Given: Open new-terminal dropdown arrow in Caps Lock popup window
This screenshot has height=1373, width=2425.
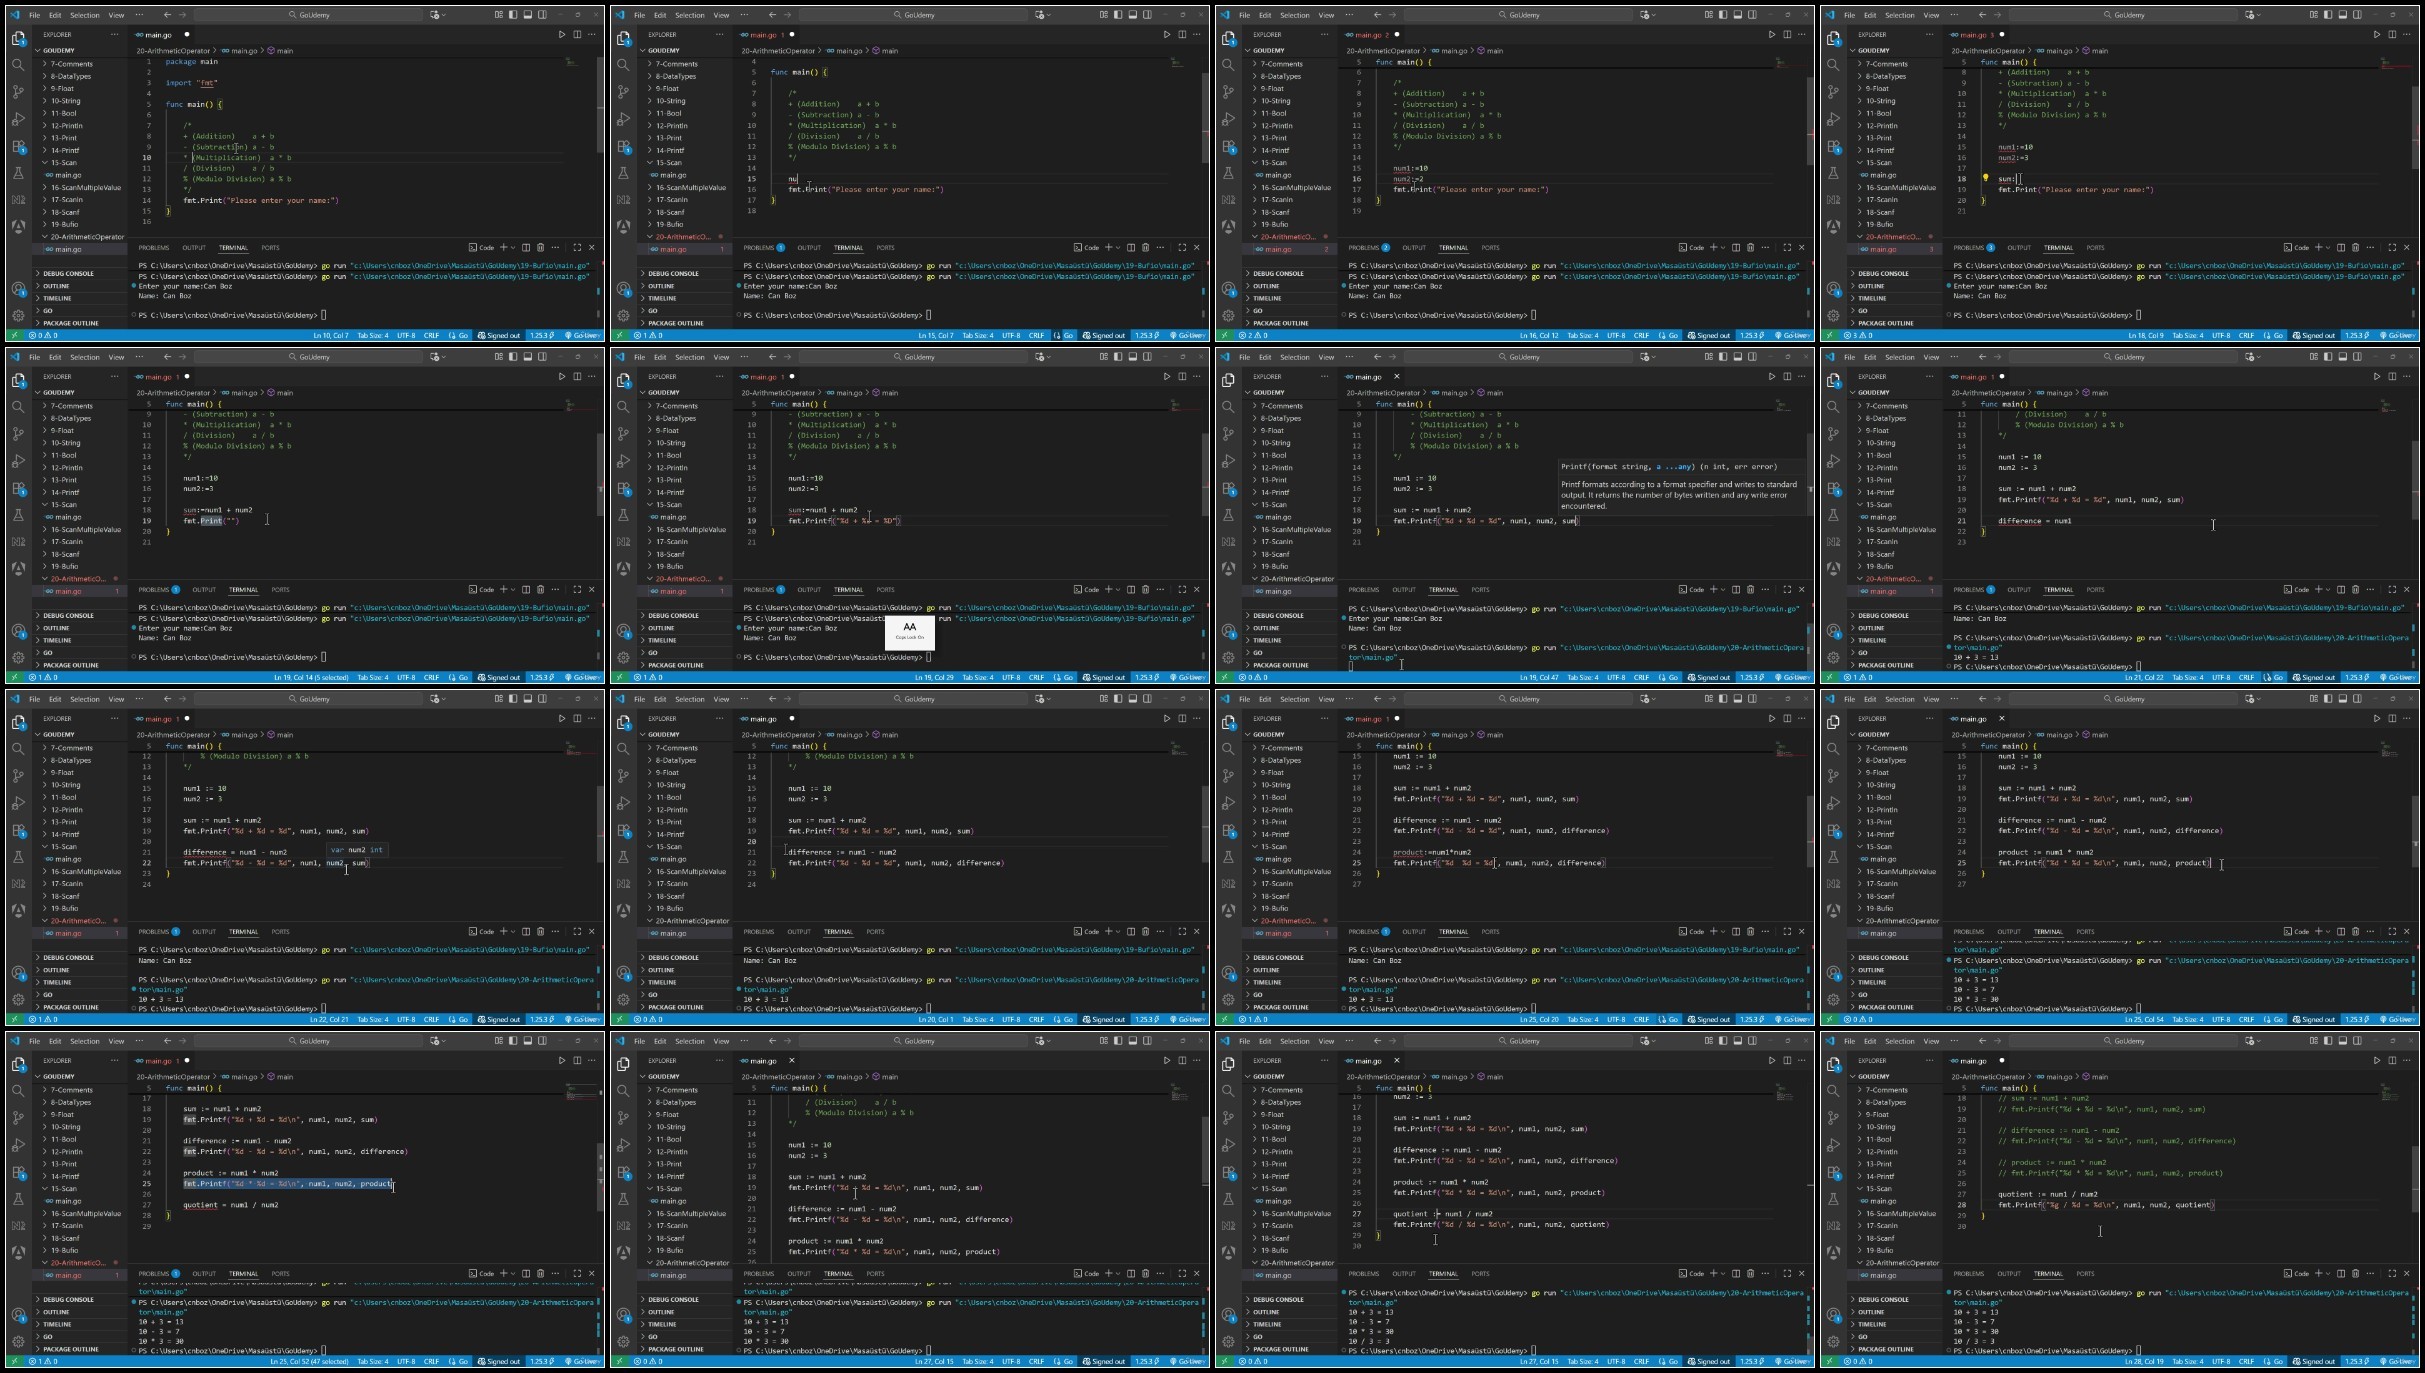Looking at the screenshot, I should click(1118, 590).
